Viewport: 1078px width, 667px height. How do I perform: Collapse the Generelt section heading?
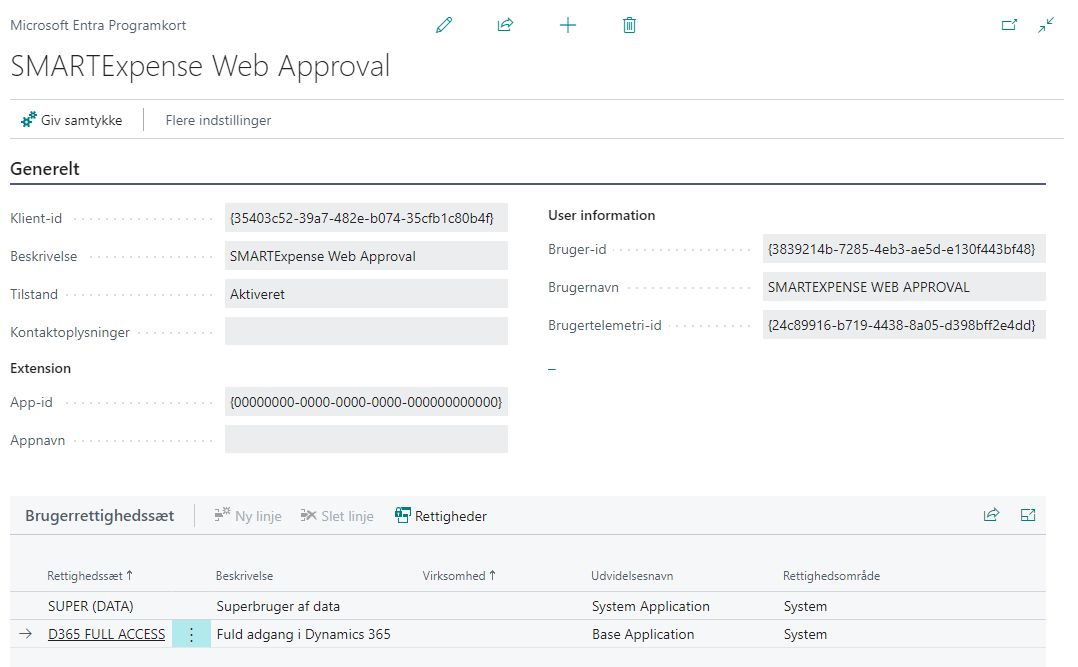pyautogui.click(x=45, y=169)
